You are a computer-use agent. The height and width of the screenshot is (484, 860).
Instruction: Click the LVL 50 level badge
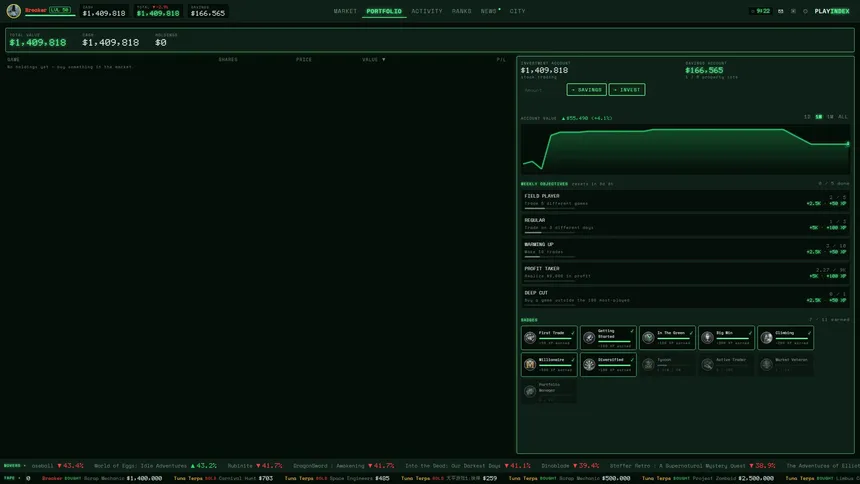point(60,10)
